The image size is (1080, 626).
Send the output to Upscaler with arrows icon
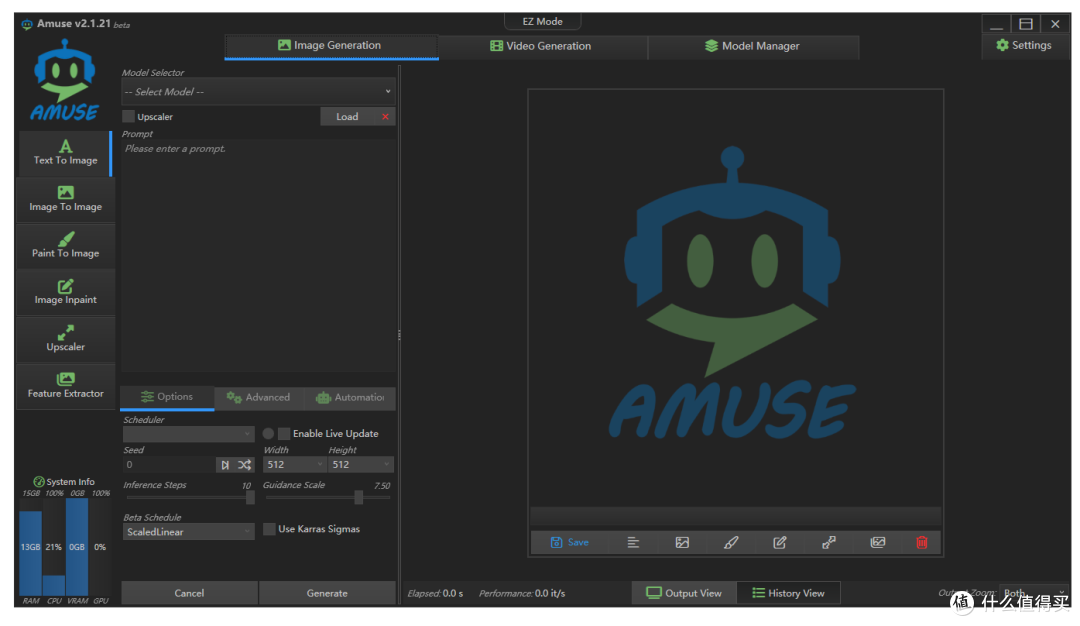click(829, 543)
